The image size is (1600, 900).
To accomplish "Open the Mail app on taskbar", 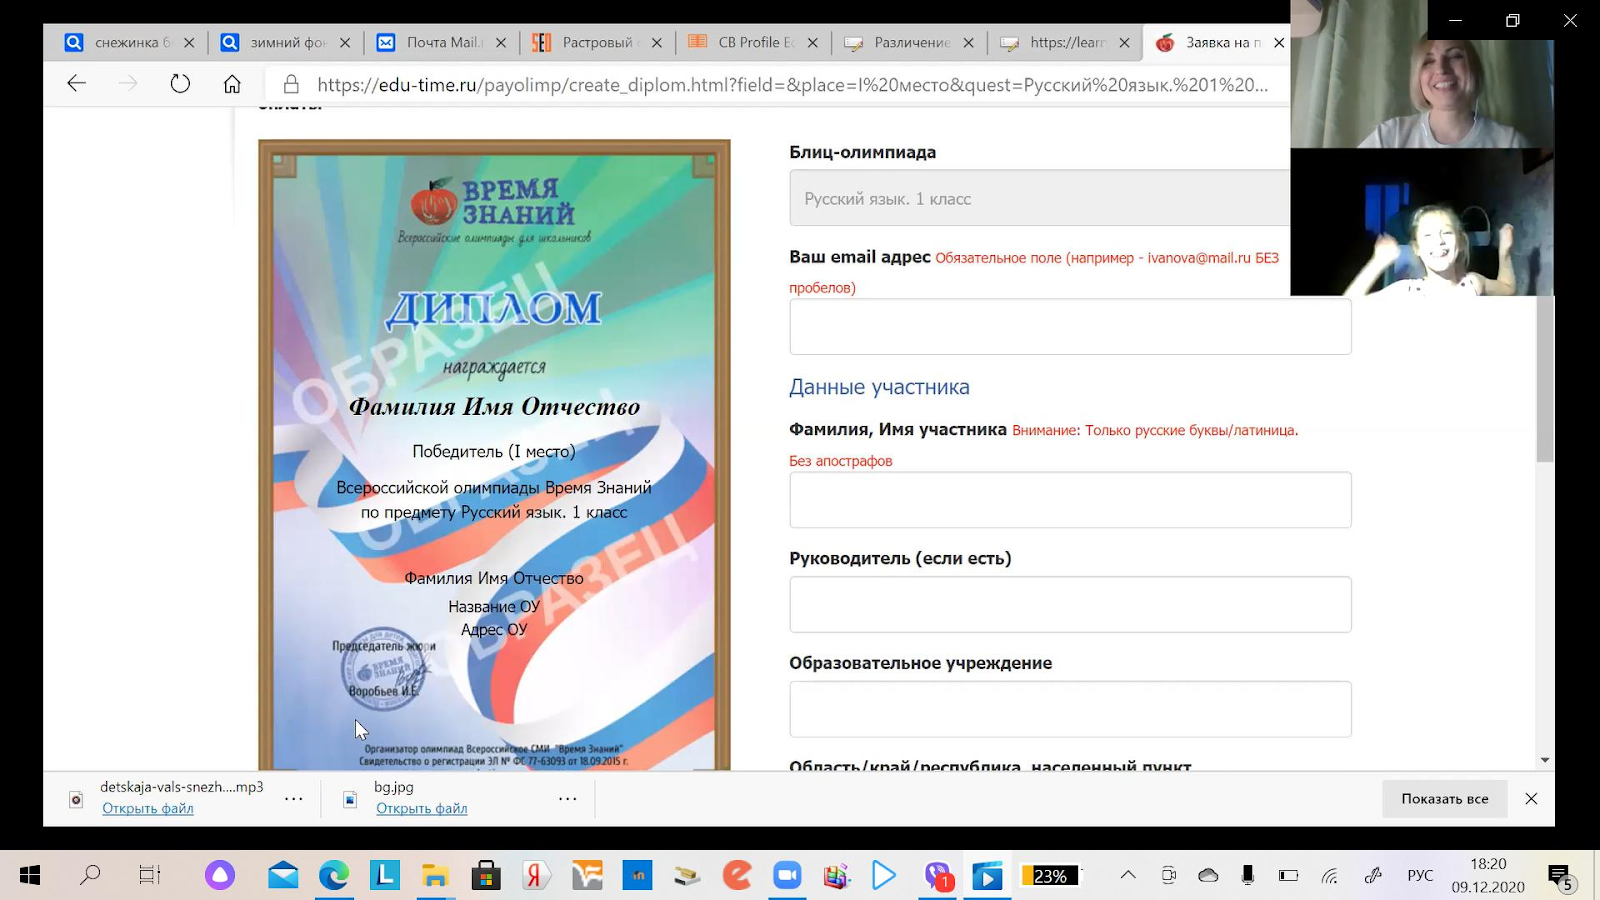I will (283, 876).
